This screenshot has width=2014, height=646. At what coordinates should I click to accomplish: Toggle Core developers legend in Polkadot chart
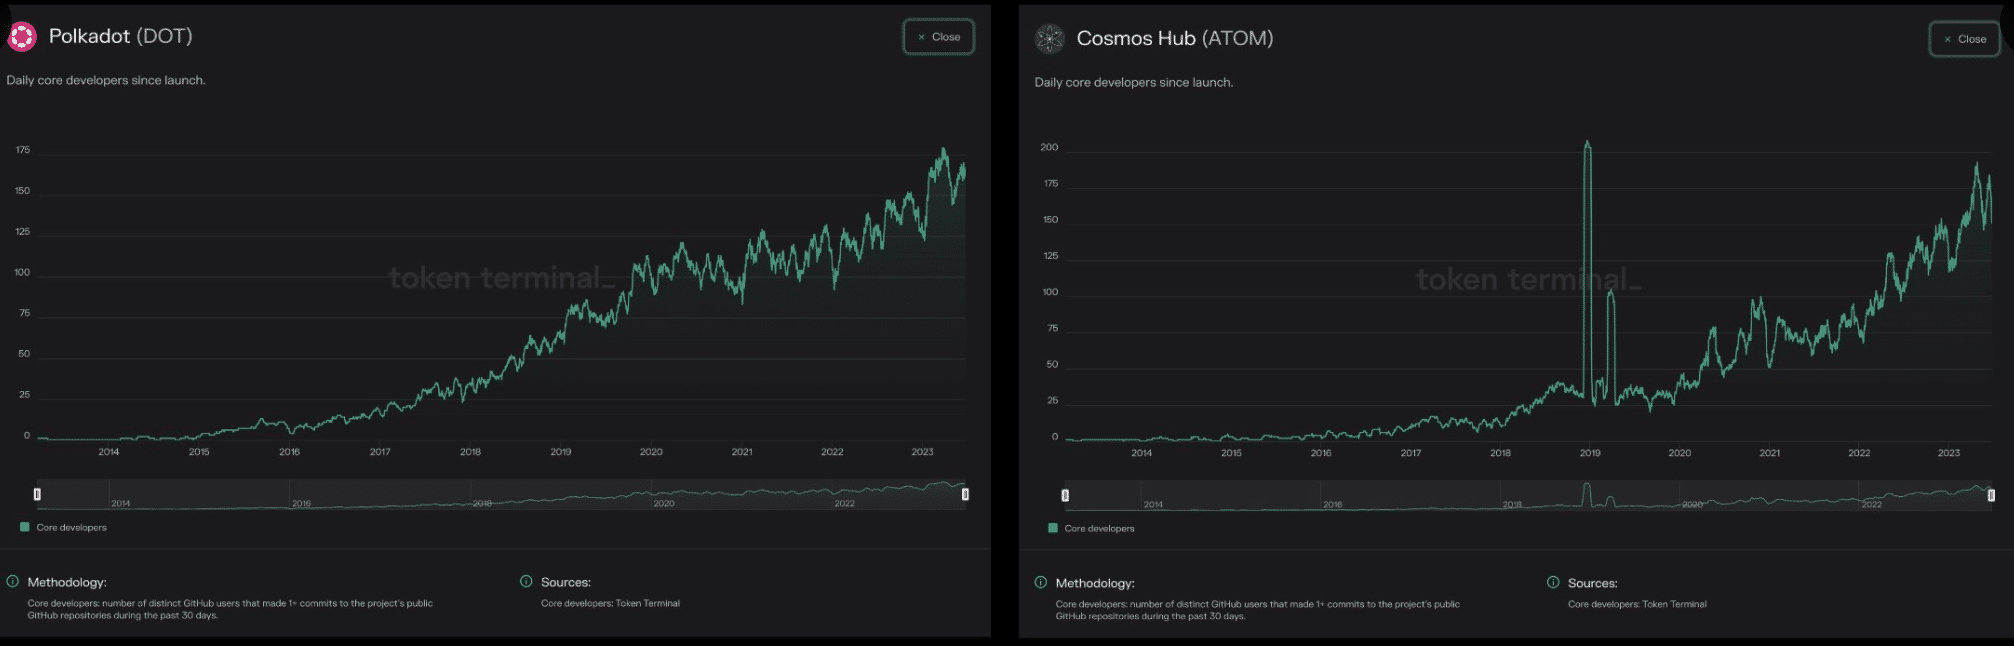pyautogui.click(x=63, y=527)
